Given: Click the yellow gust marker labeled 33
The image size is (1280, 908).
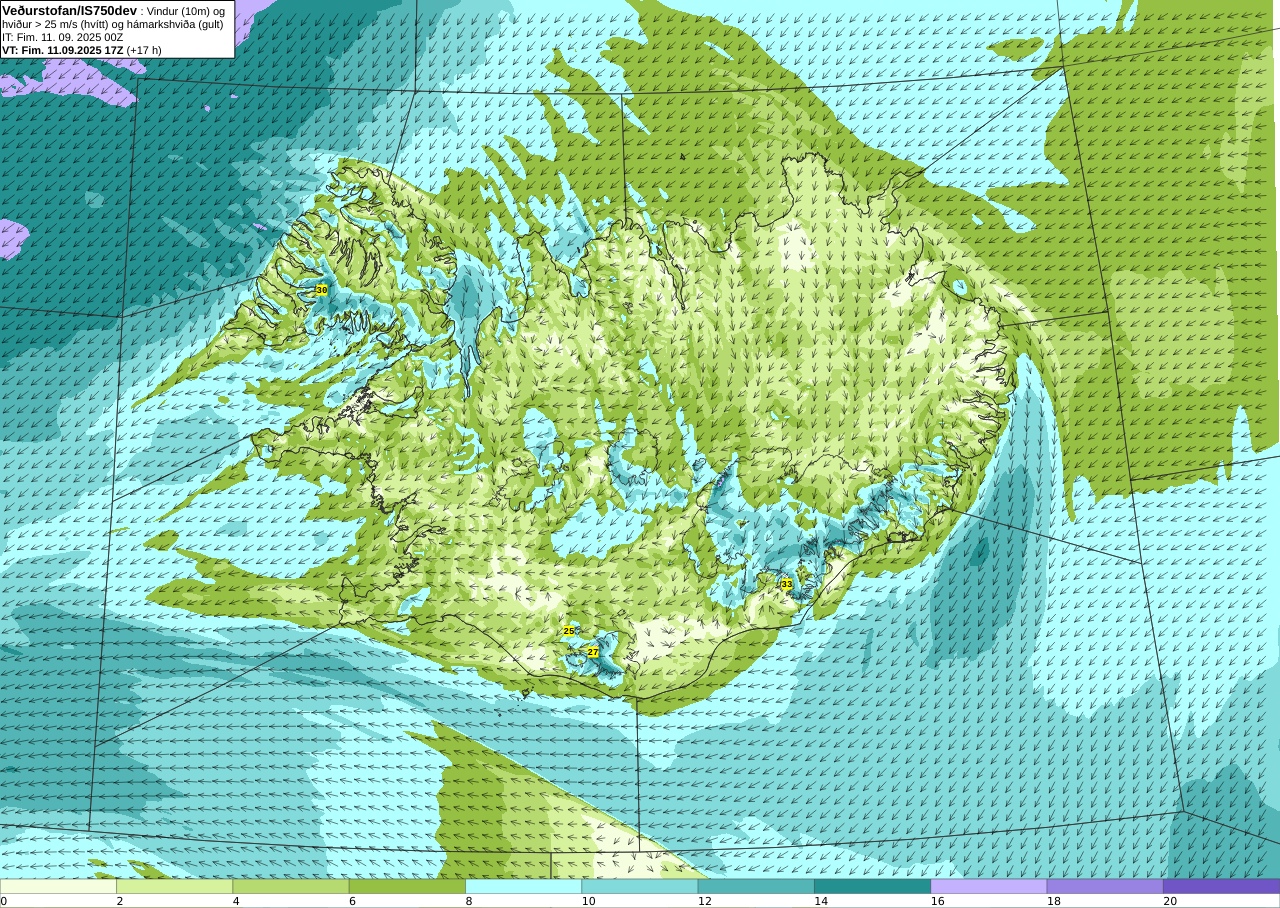Looking at the screenshot, I should click(786, 584).
